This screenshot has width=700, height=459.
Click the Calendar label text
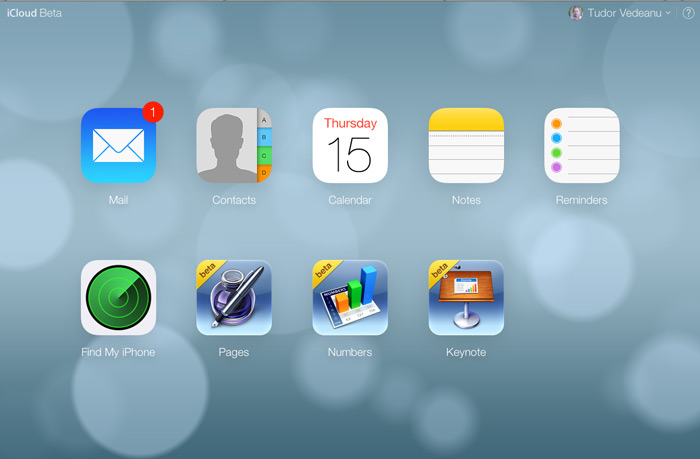(x=350, y=200)
